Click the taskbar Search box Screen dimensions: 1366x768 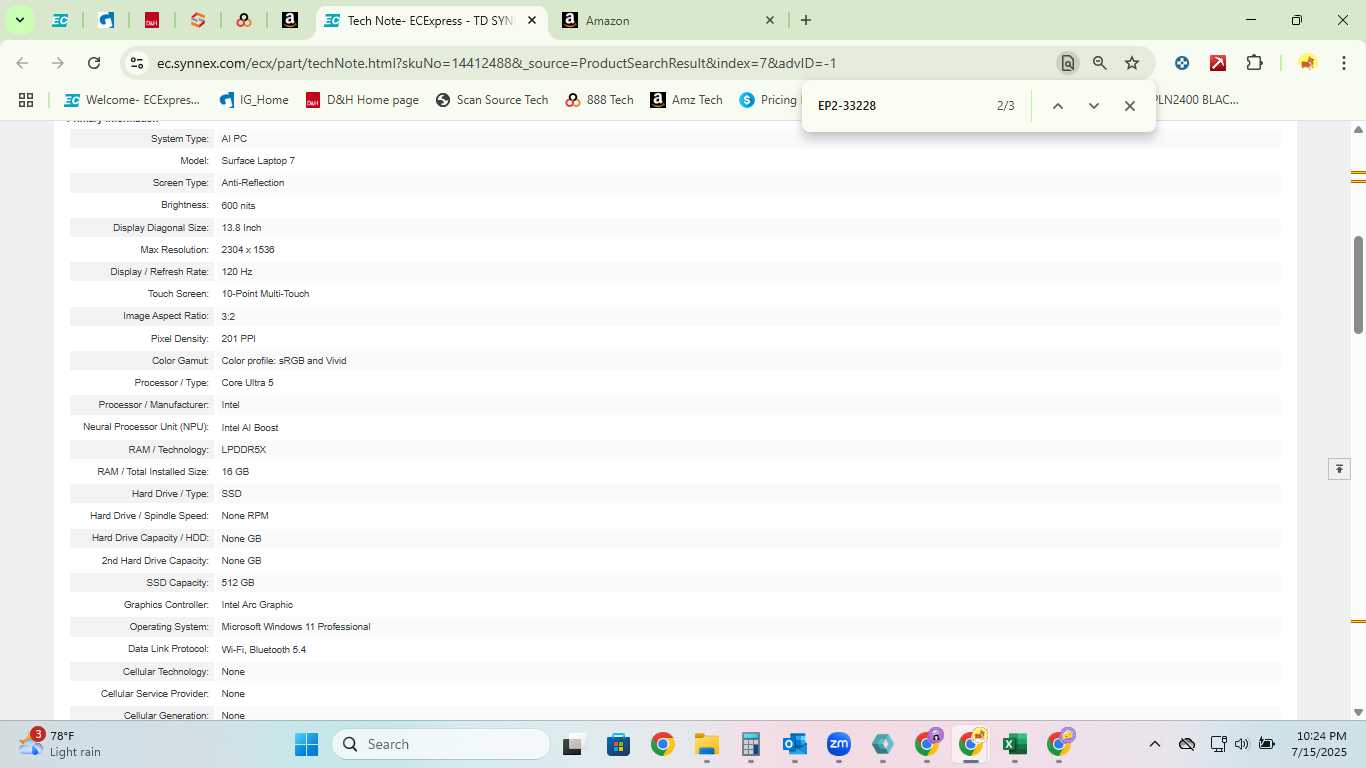point(441,744)
